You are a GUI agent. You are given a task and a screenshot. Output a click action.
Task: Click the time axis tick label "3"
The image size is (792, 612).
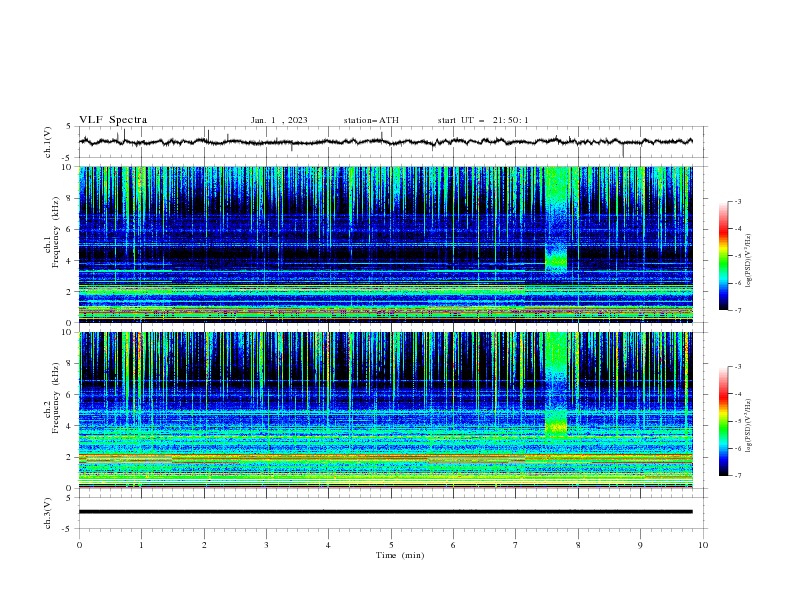pos(266,545)
